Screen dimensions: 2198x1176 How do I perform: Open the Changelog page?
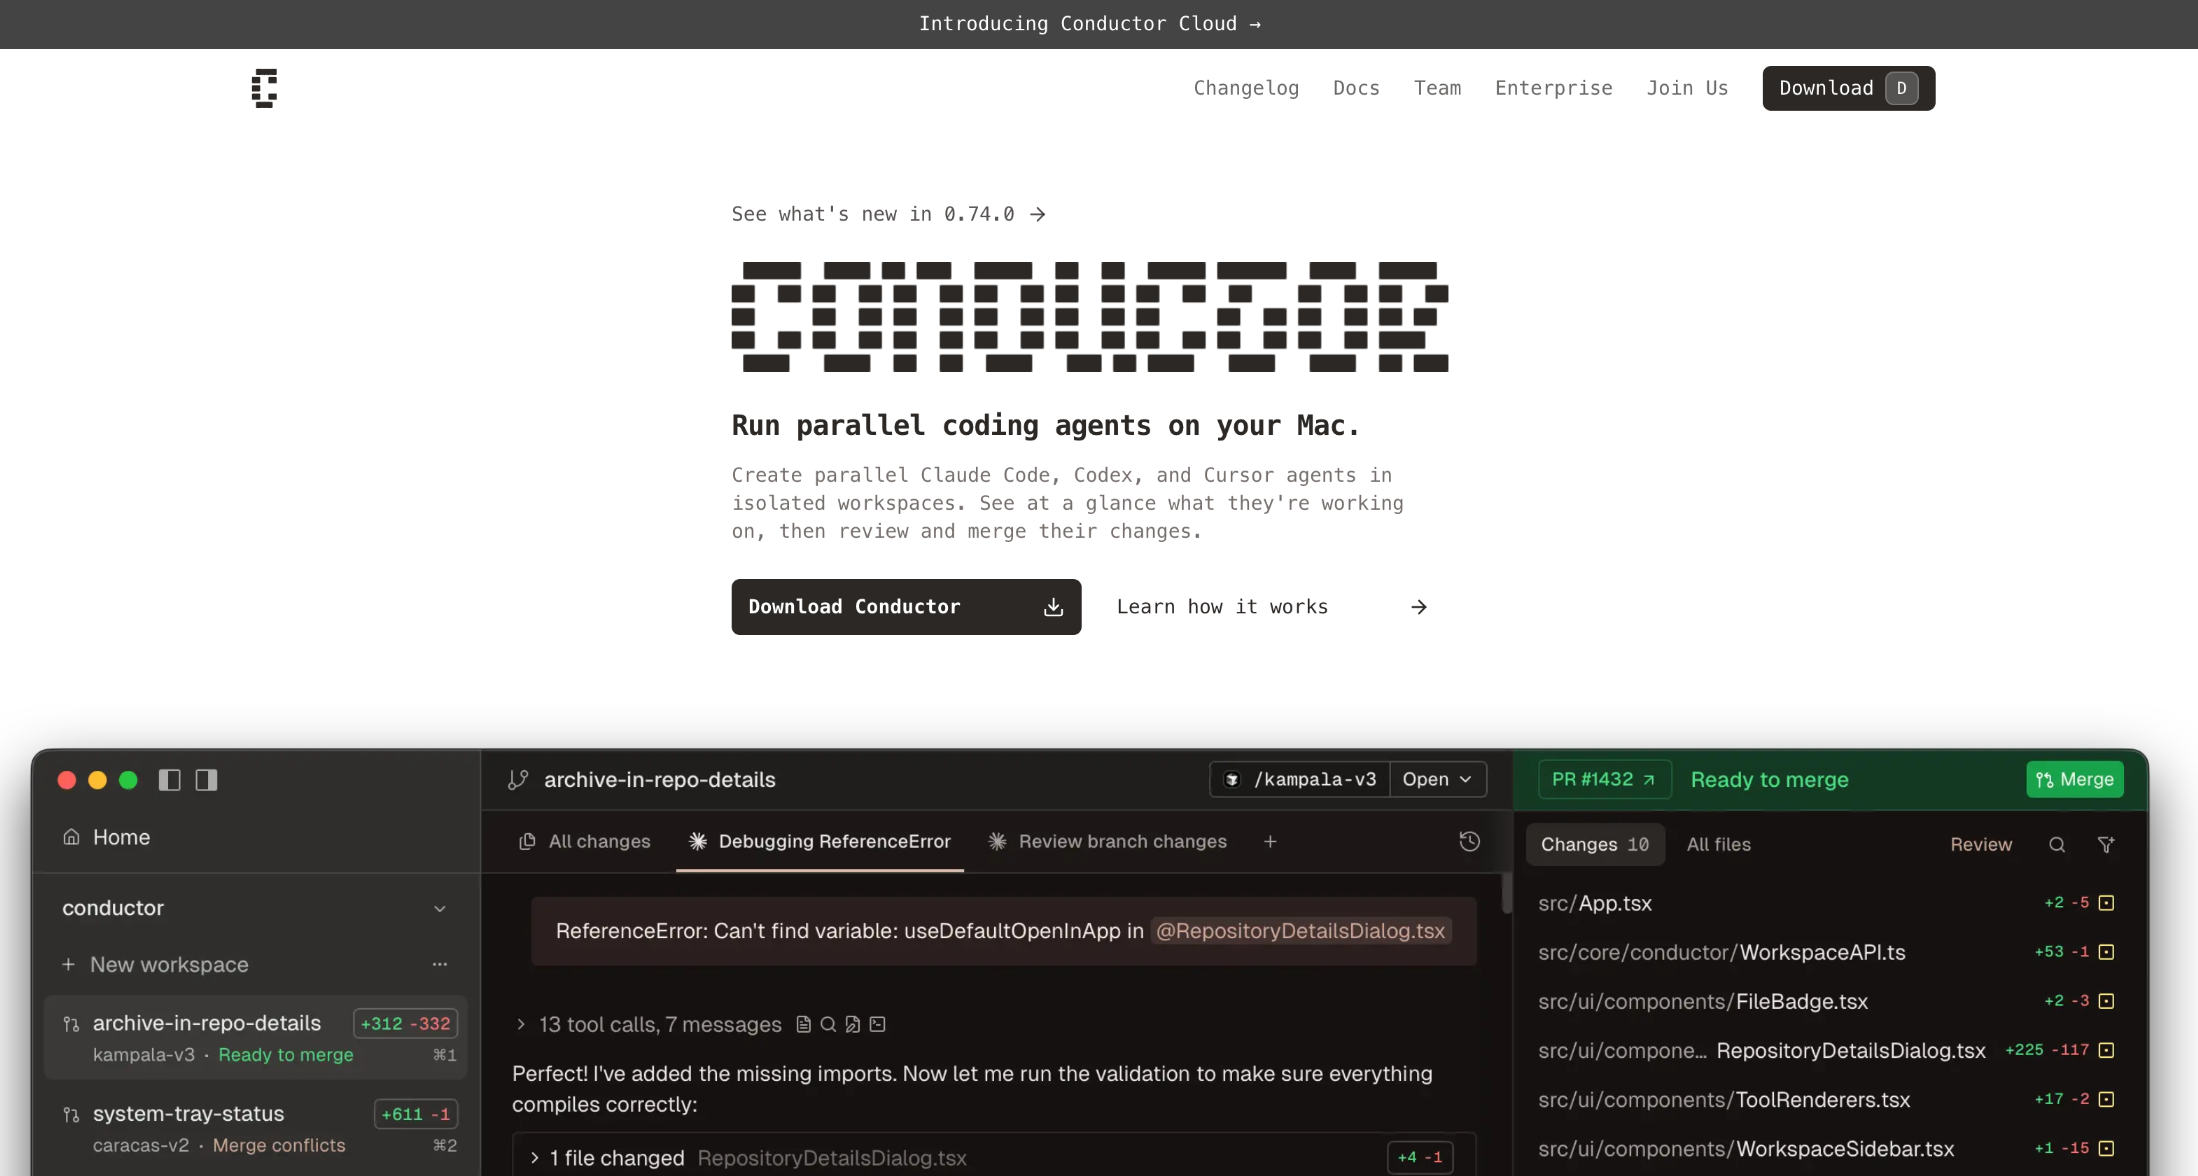pos(1246,88)
